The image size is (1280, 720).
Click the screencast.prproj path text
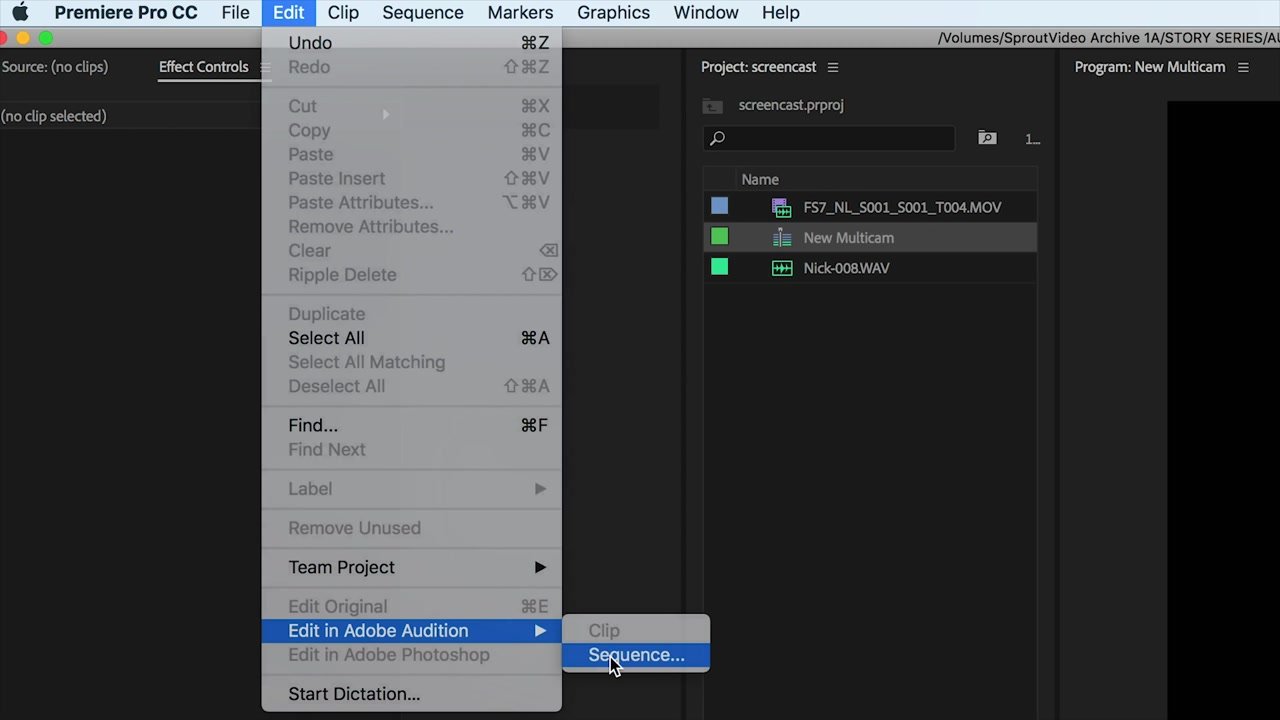pos(791,105)
